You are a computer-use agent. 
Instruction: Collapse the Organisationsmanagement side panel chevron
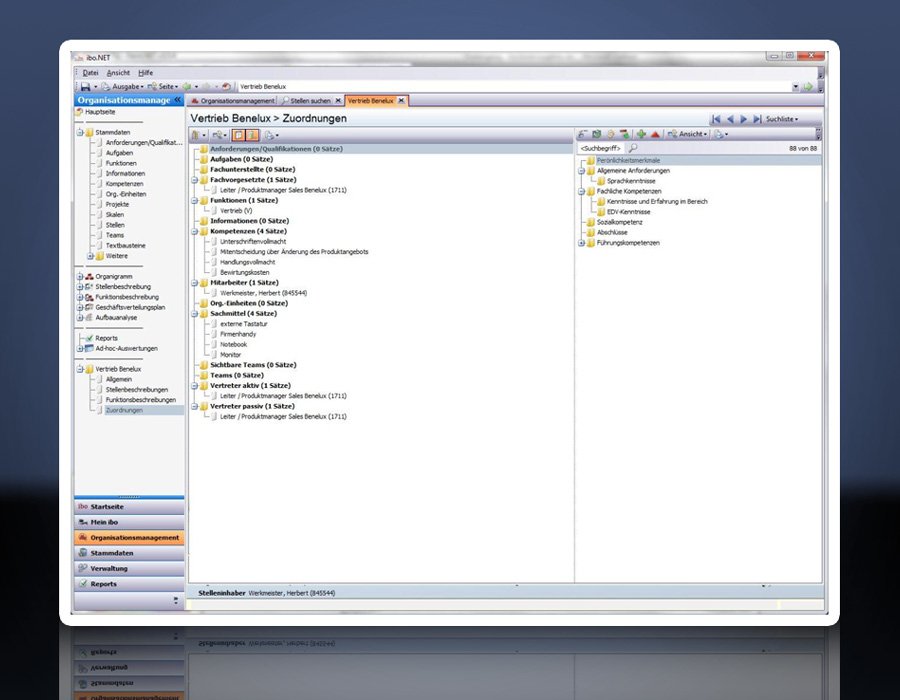pos(177,100)
